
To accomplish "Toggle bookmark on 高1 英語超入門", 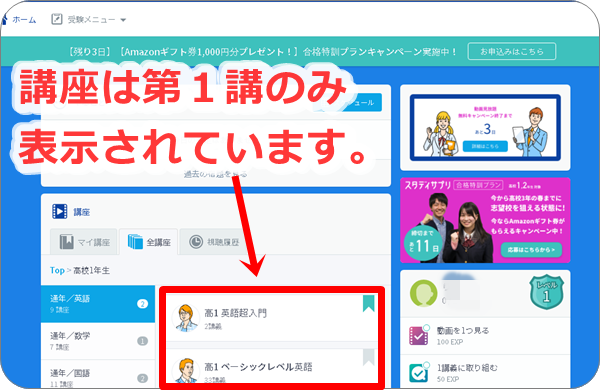I will pyautogui.click(x=368, y=303).
